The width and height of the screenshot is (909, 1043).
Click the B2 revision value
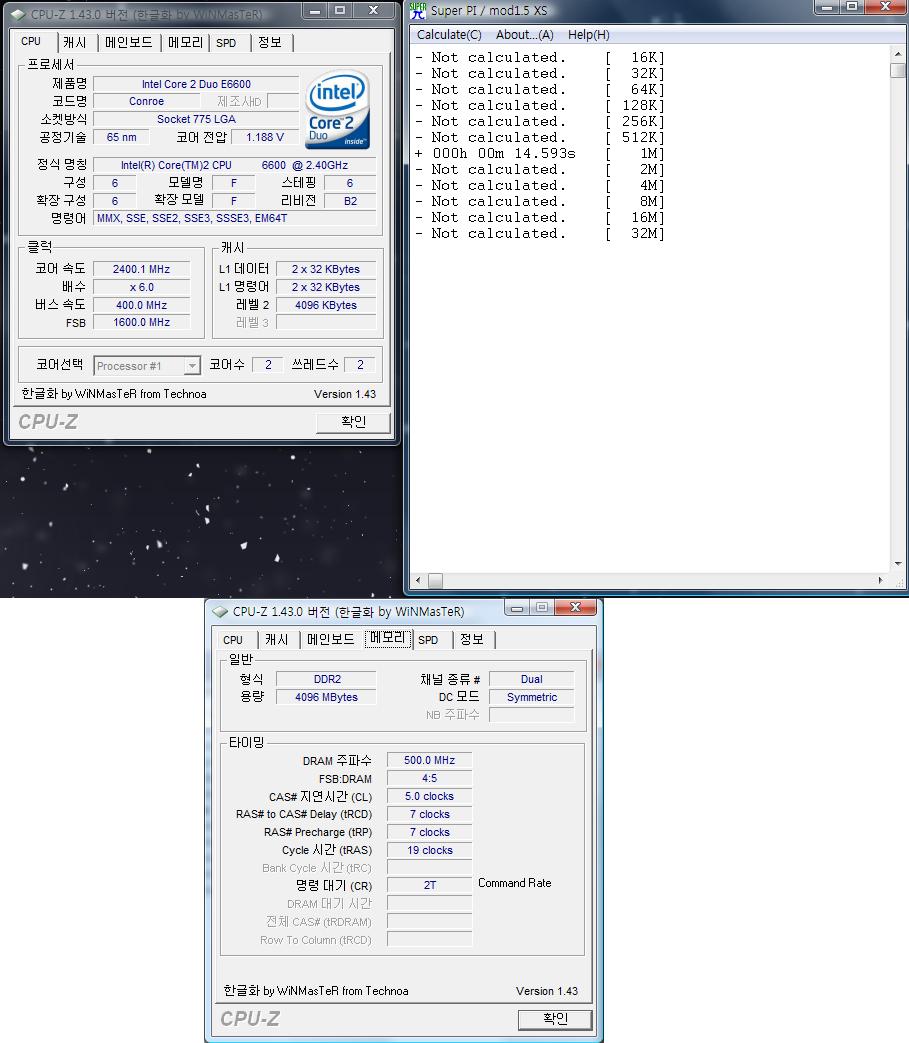[x=350, y=201]
